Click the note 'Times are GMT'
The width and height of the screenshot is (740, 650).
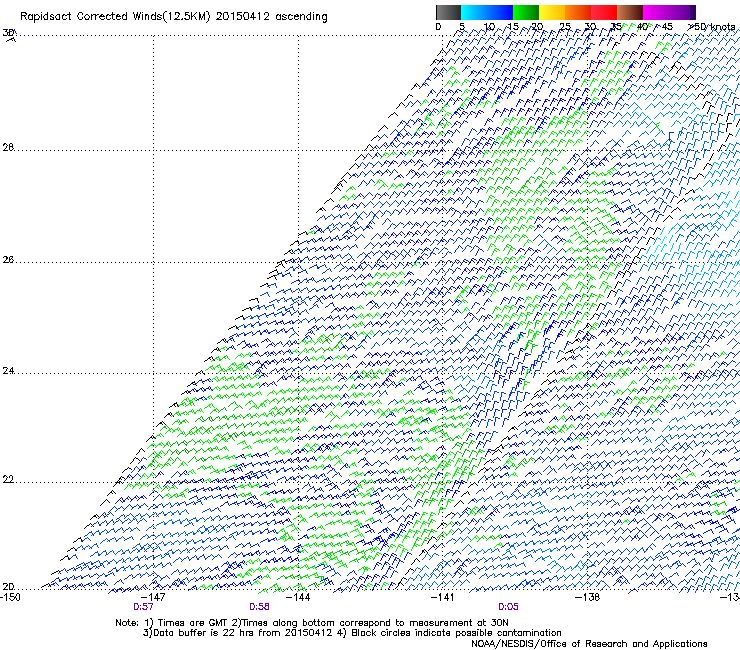[x=192, y=623]
